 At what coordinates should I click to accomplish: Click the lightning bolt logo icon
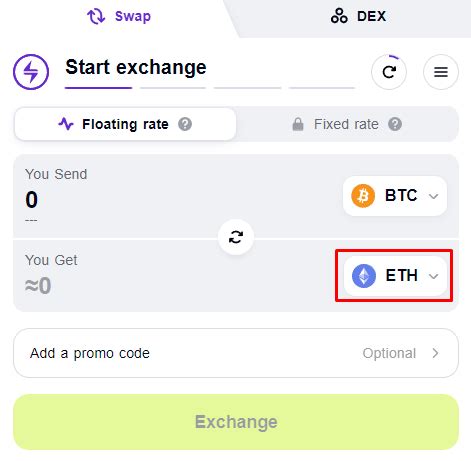pyautogui.click(x=31, y=72)
